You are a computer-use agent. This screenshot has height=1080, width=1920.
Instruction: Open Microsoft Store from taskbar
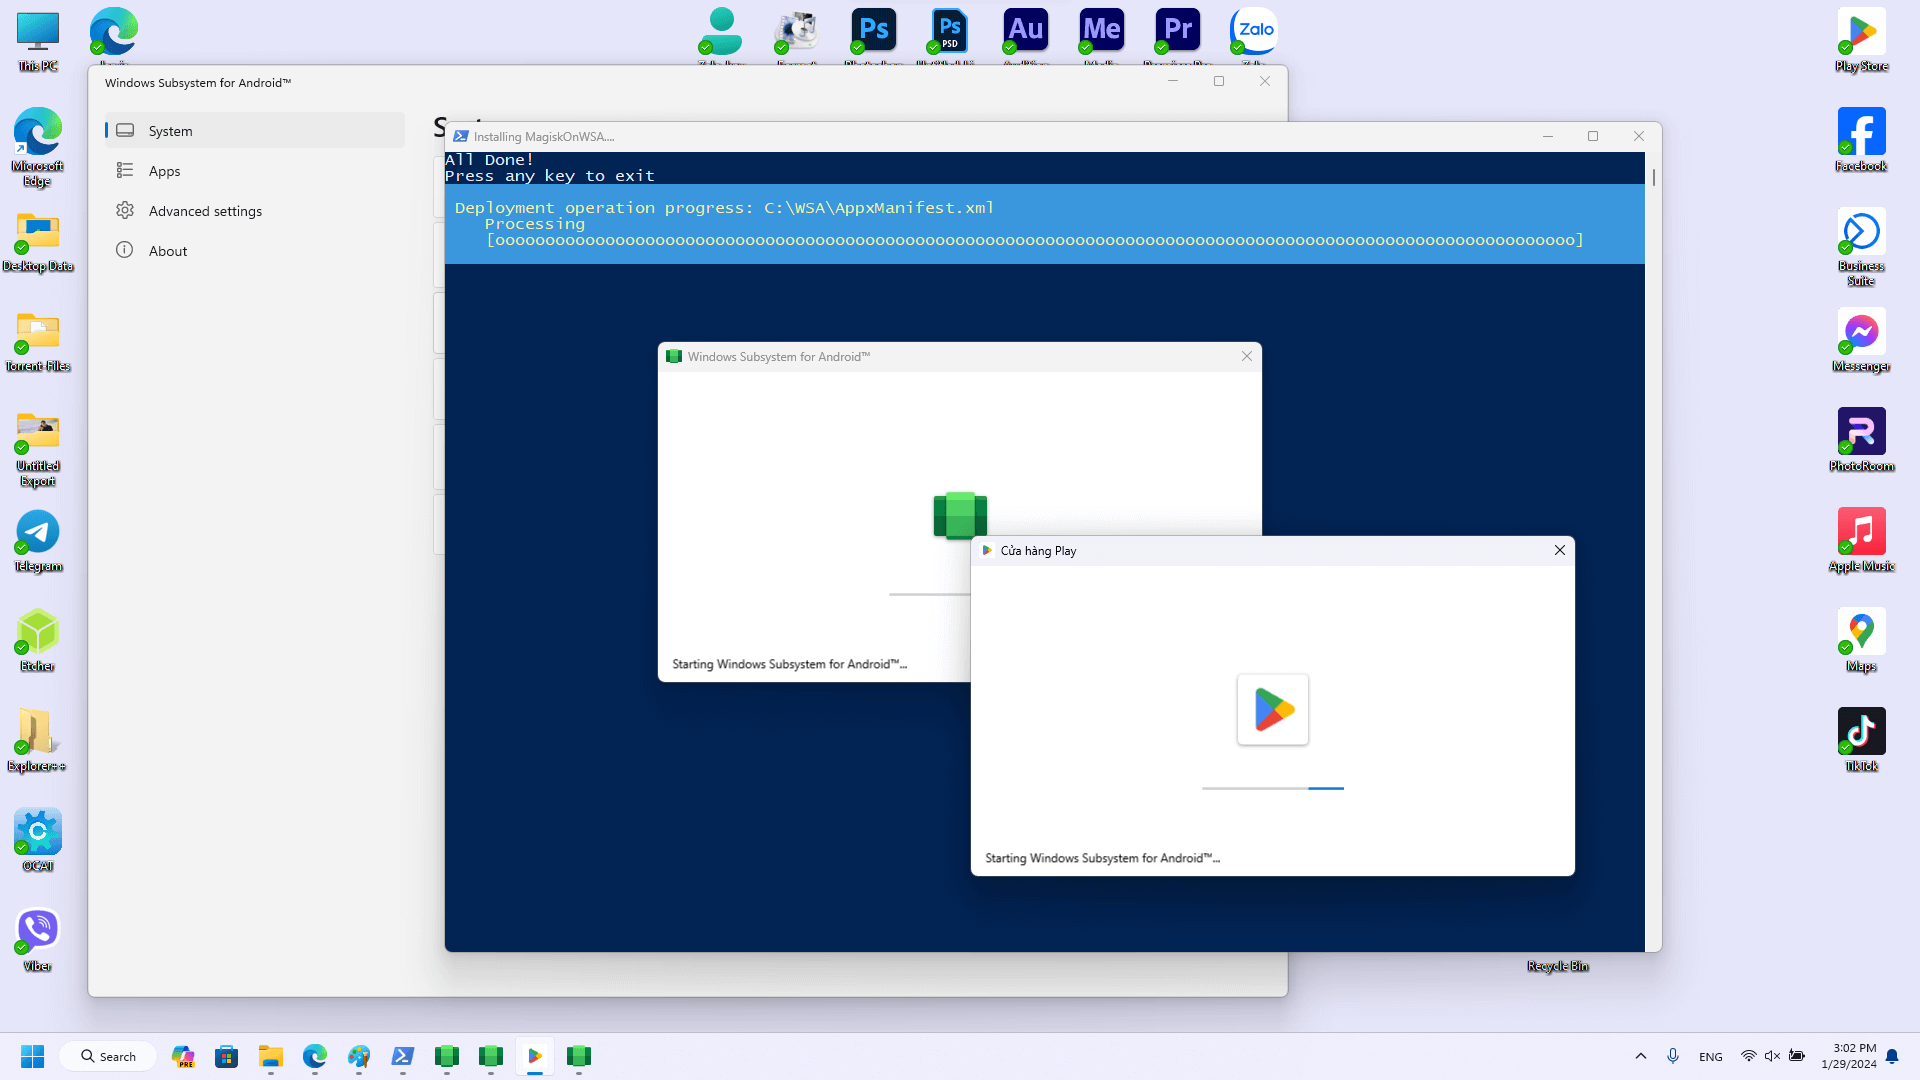[x=227, y=1056]
